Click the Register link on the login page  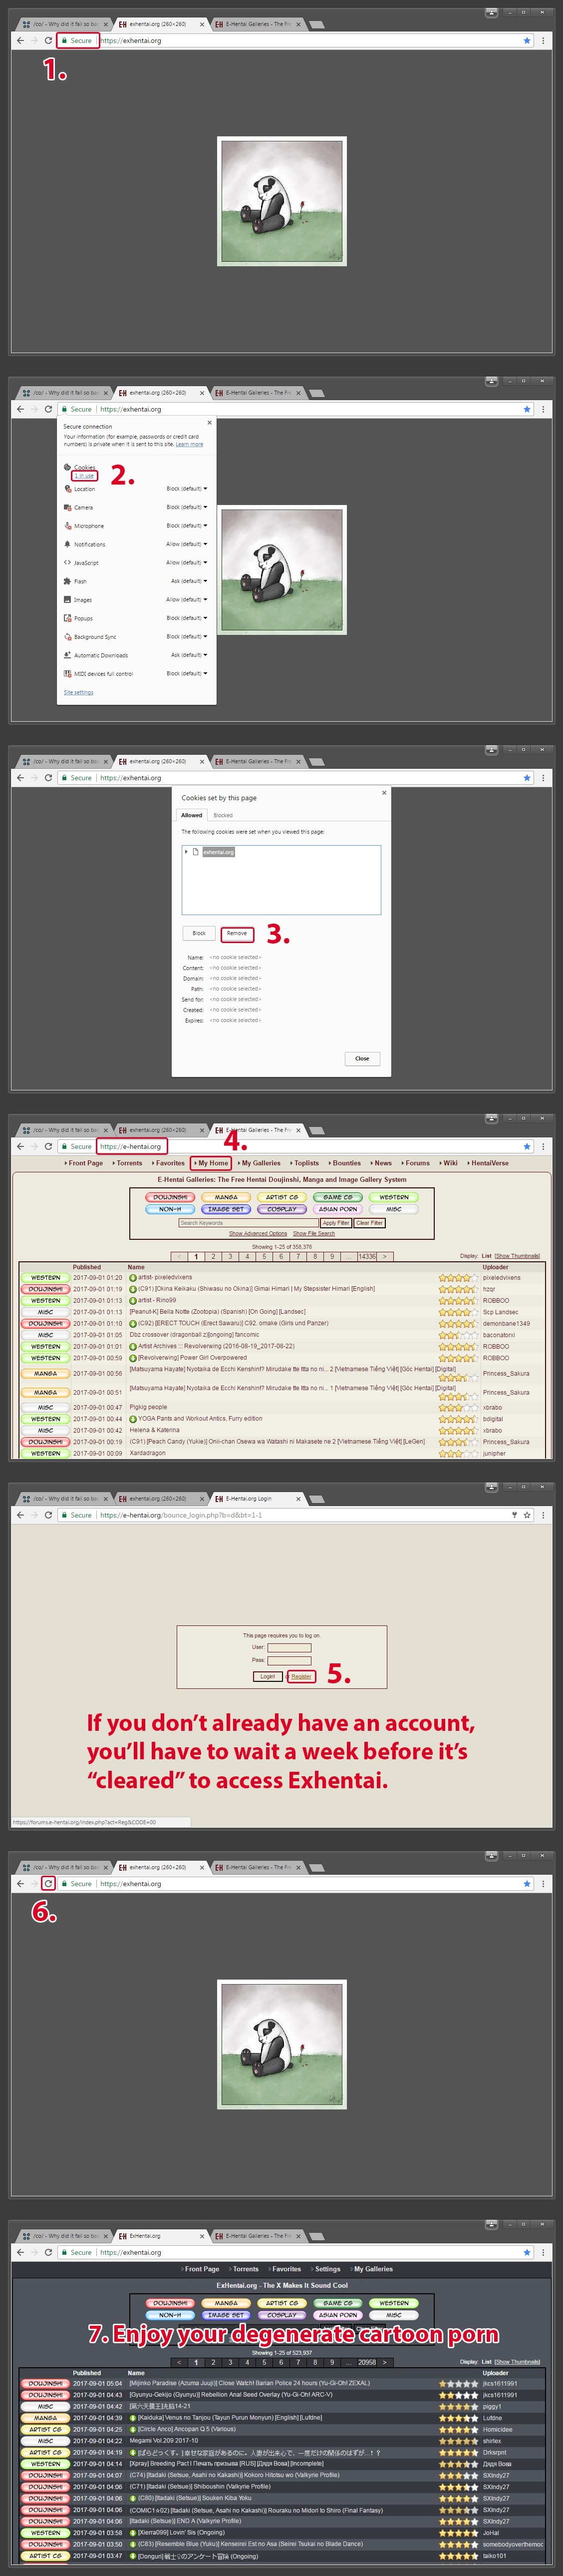(x=301, y=1676)
